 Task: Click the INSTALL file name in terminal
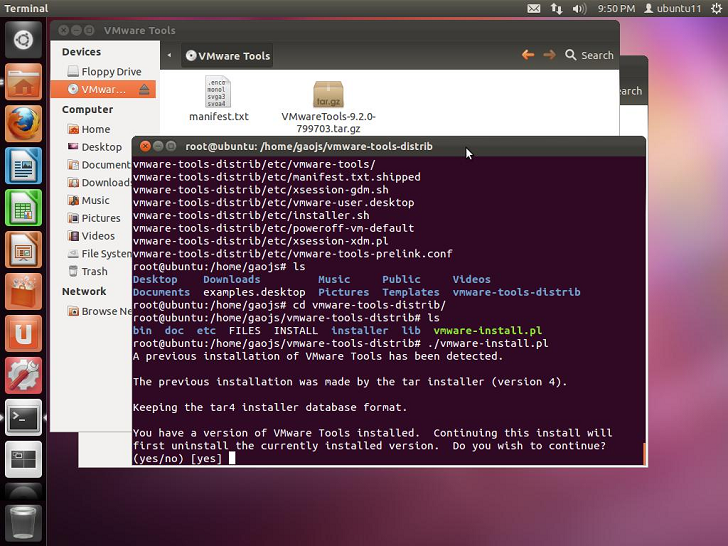pyautogui.click(x=296, y=331)
